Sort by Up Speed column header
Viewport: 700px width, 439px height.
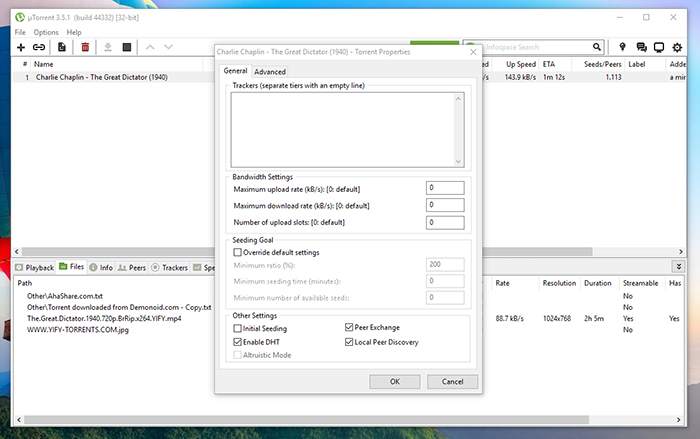[521, 64]
